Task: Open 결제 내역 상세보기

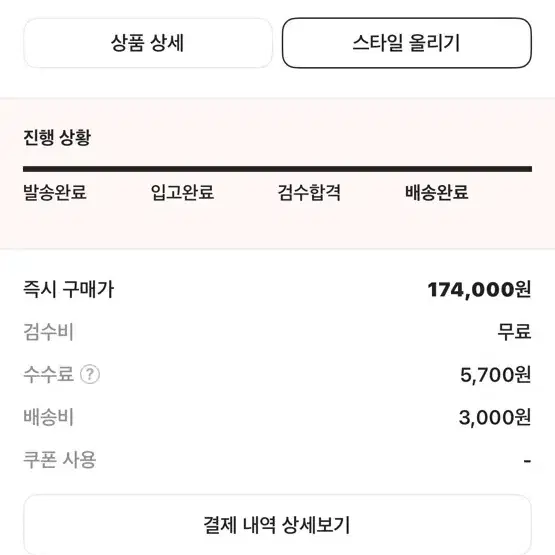Action: pyautogui.click(x=278, y=525)
